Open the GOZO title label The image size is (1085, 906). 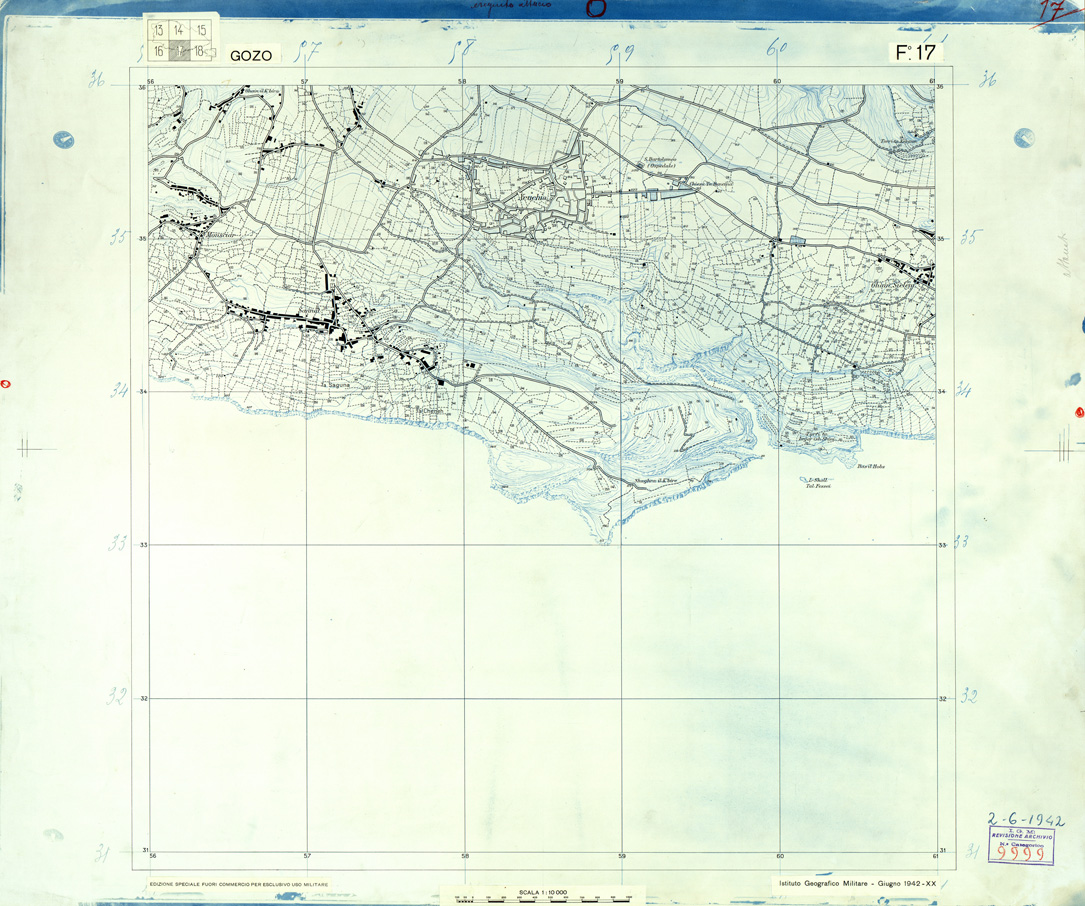tap(250, 54)
